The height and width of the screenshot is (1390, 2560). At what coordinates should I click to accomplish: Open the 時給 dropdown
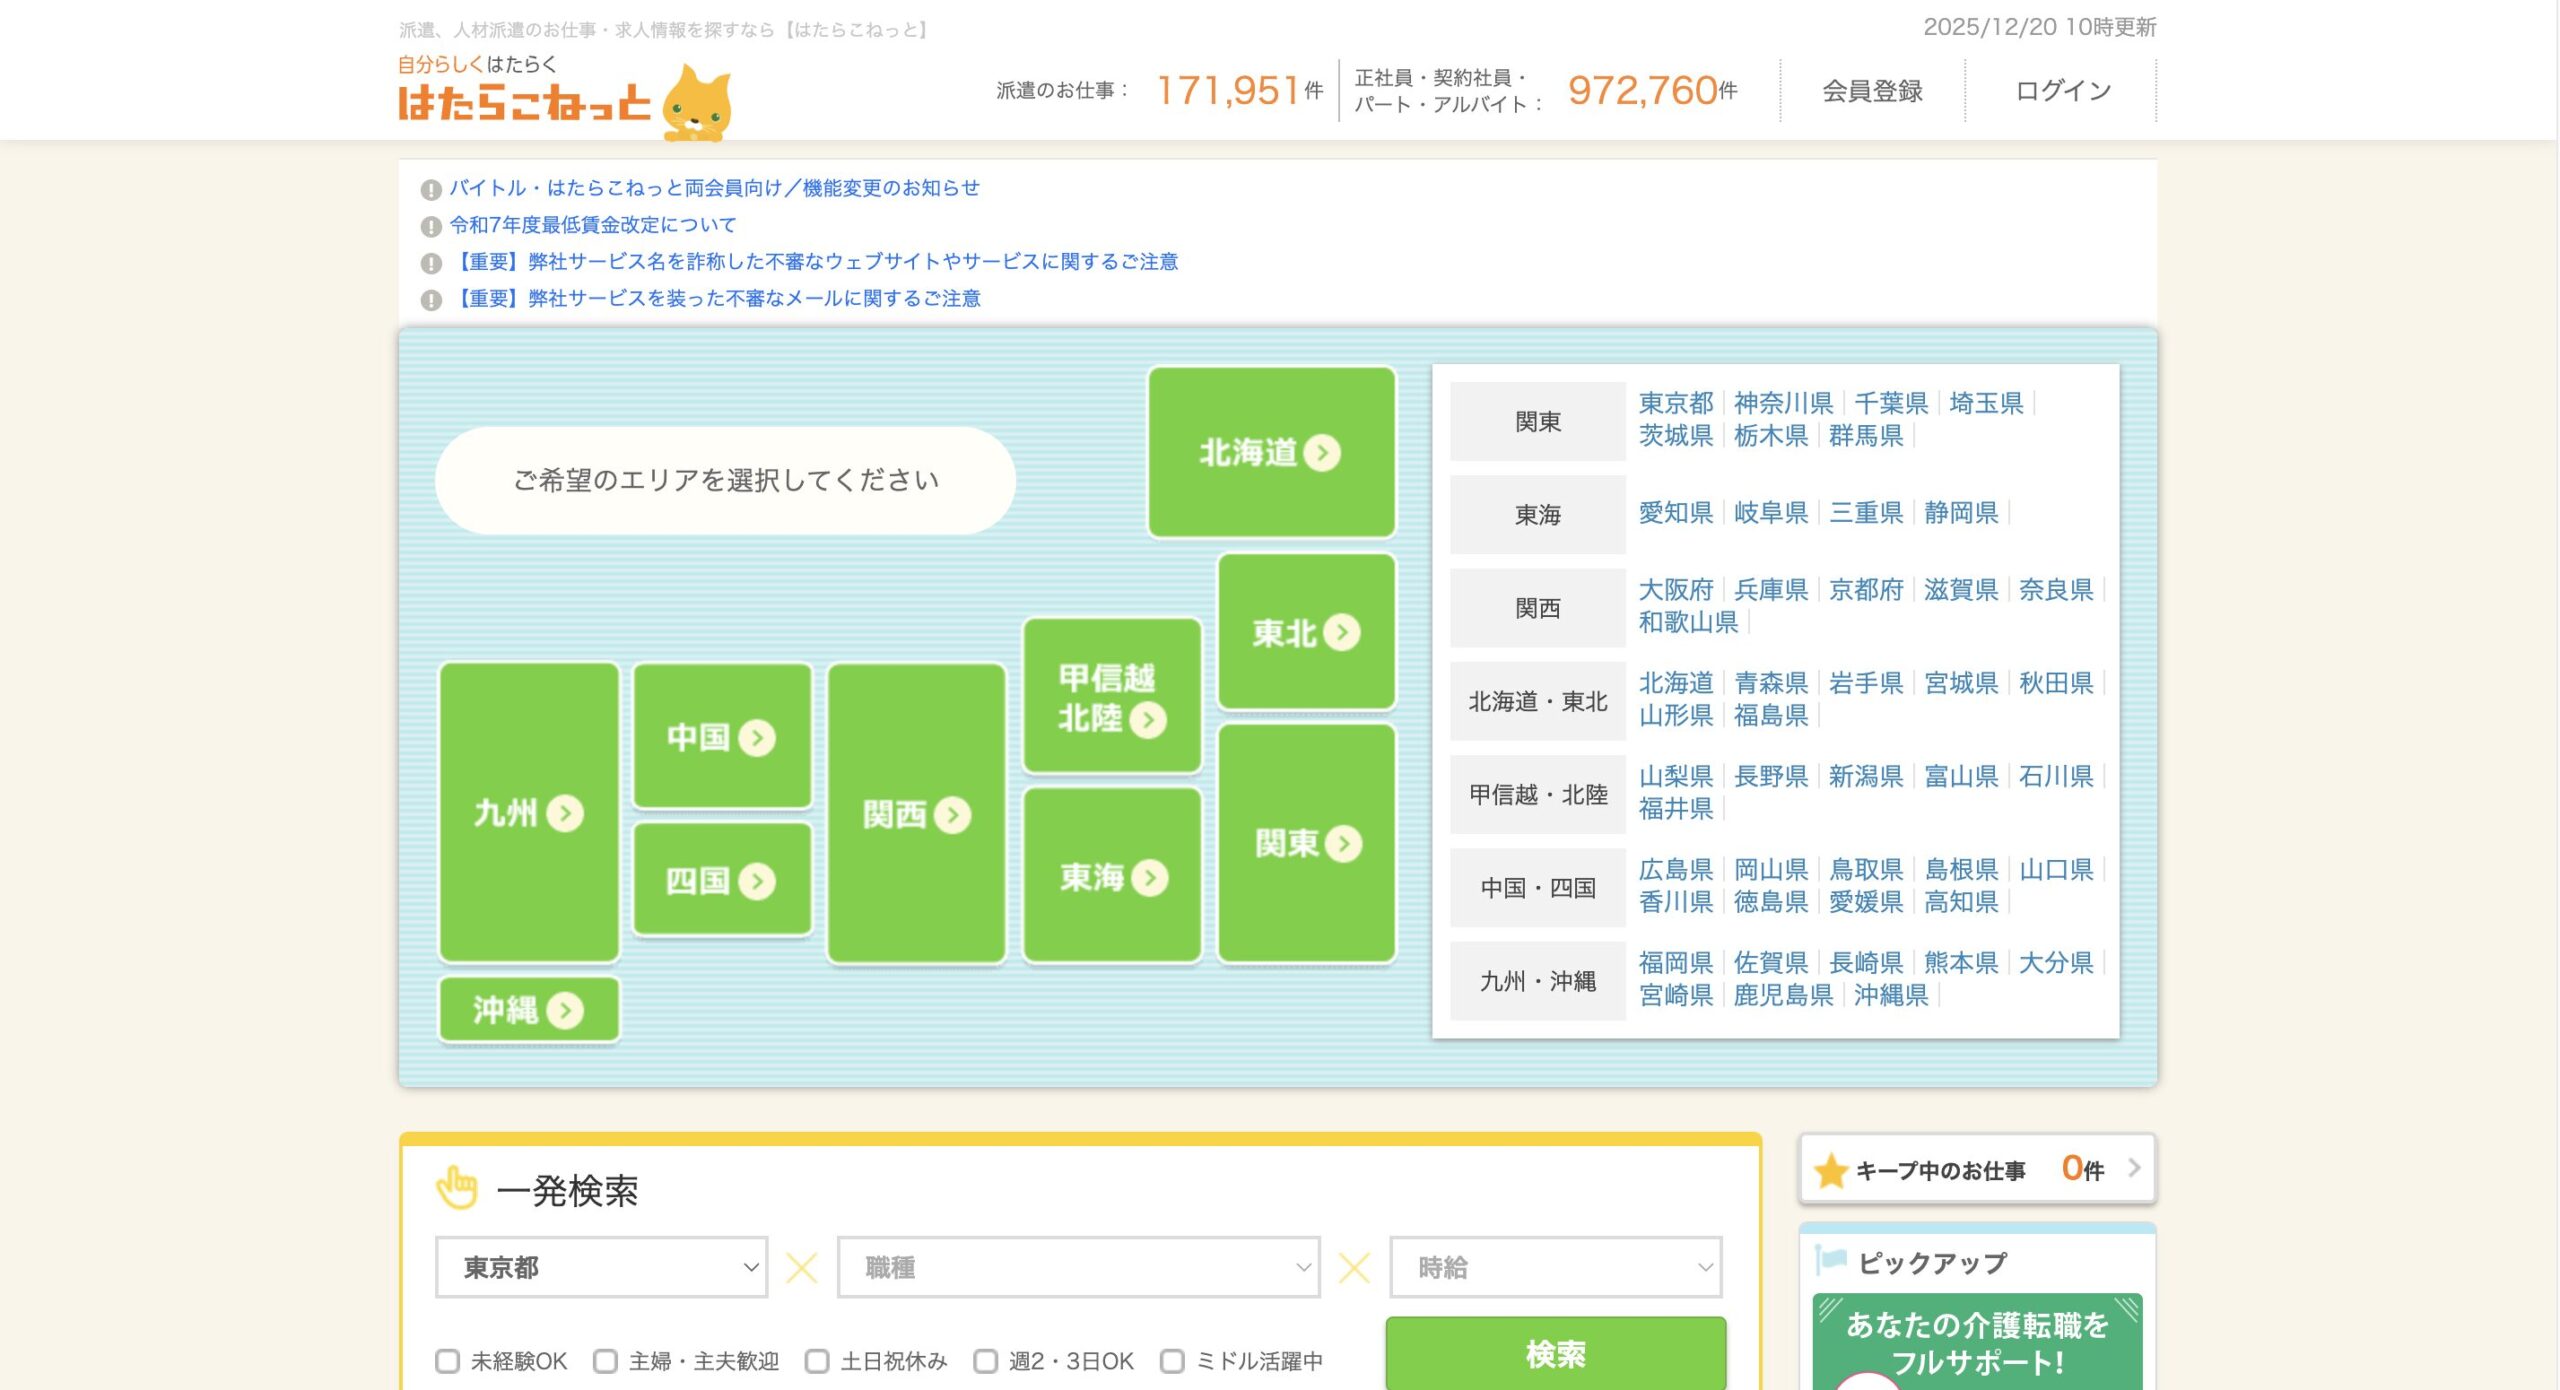(x=1555, y=1267)
